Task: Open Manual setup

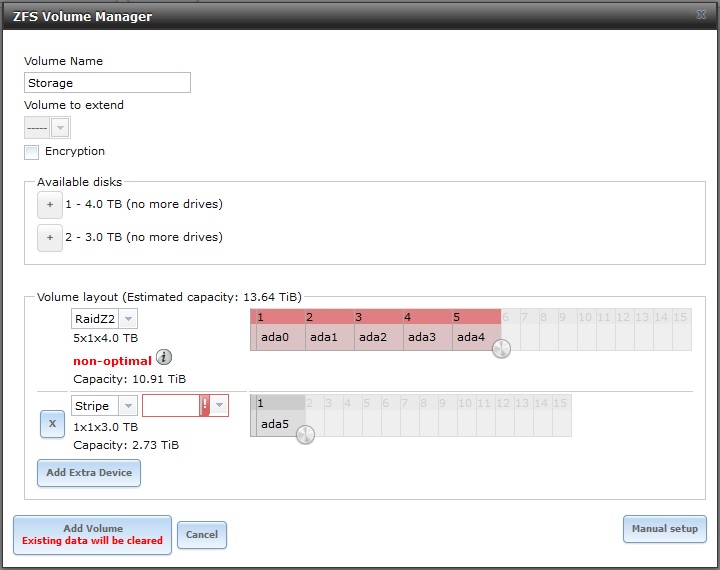Action: pyautogui.click(x=664, y=529)
